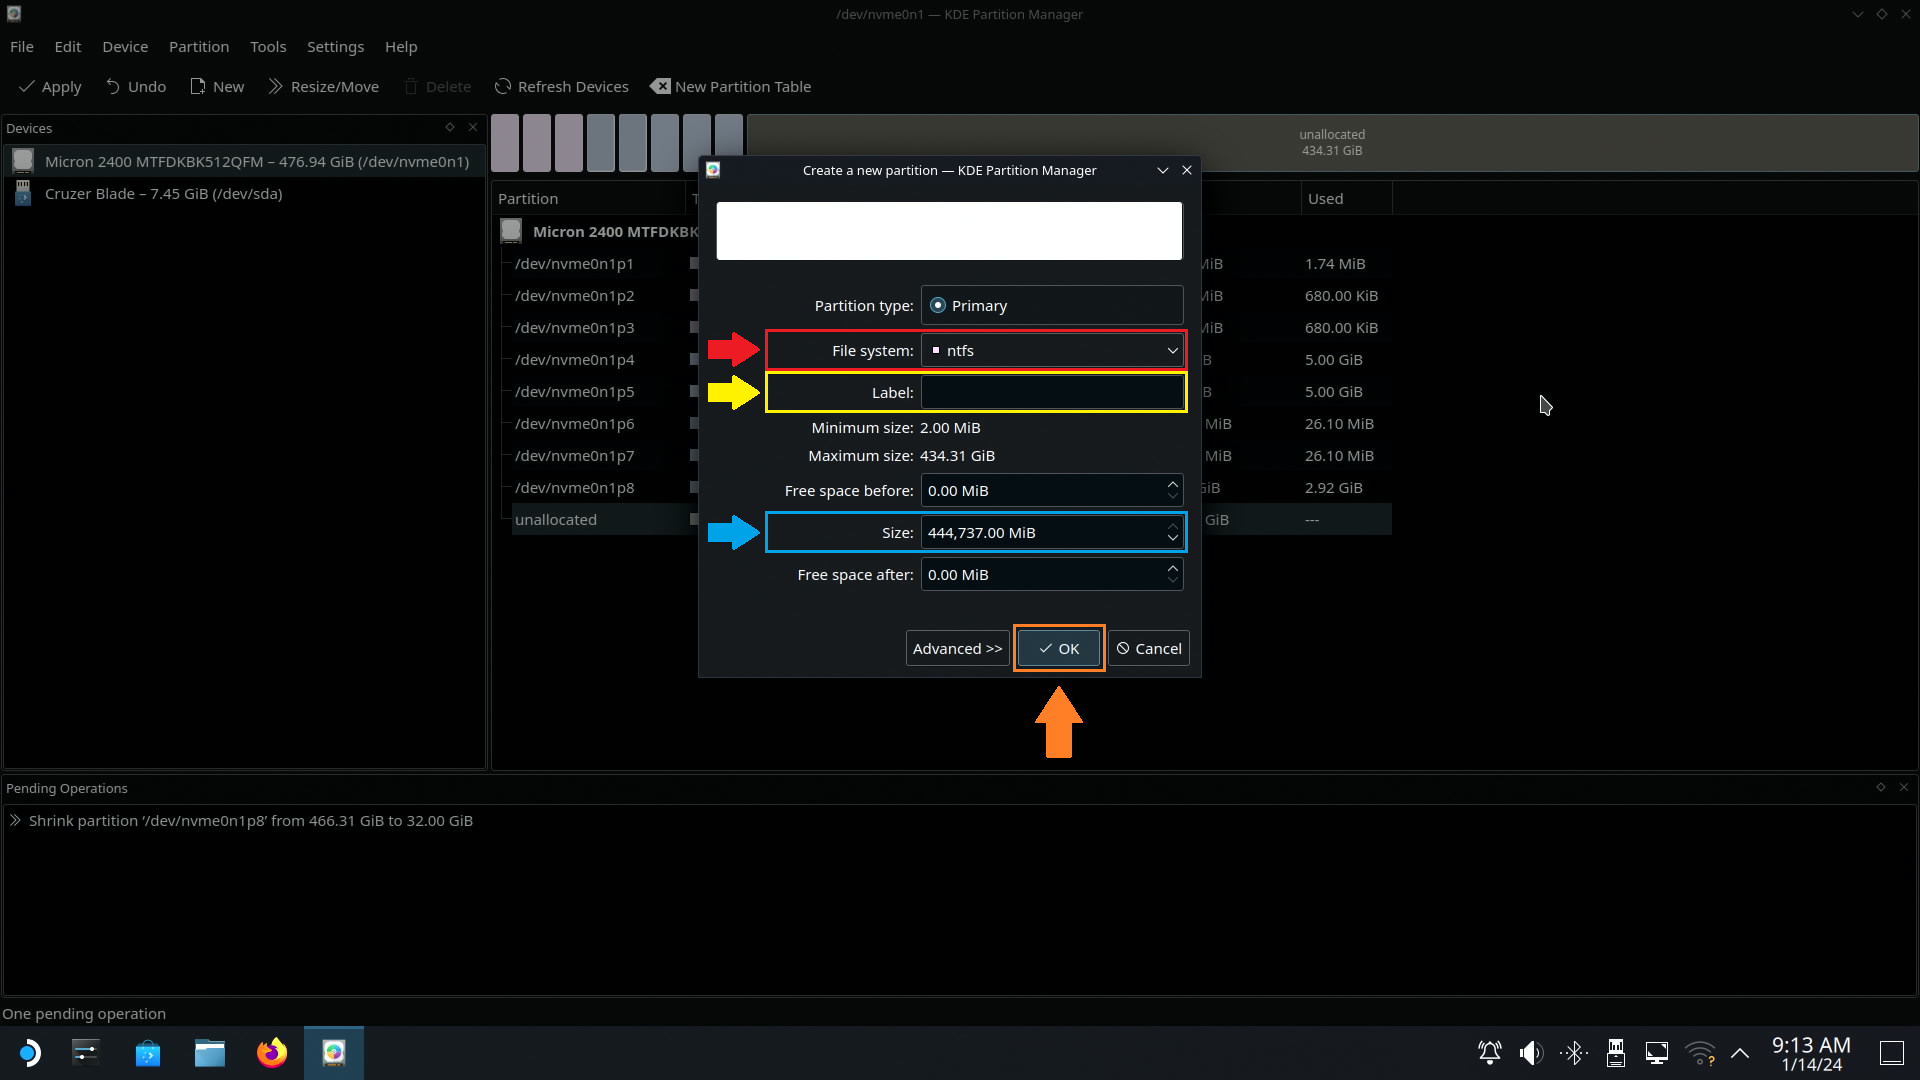Click New Partition Table in toolbar
1920x1080 pixels.
731,87
